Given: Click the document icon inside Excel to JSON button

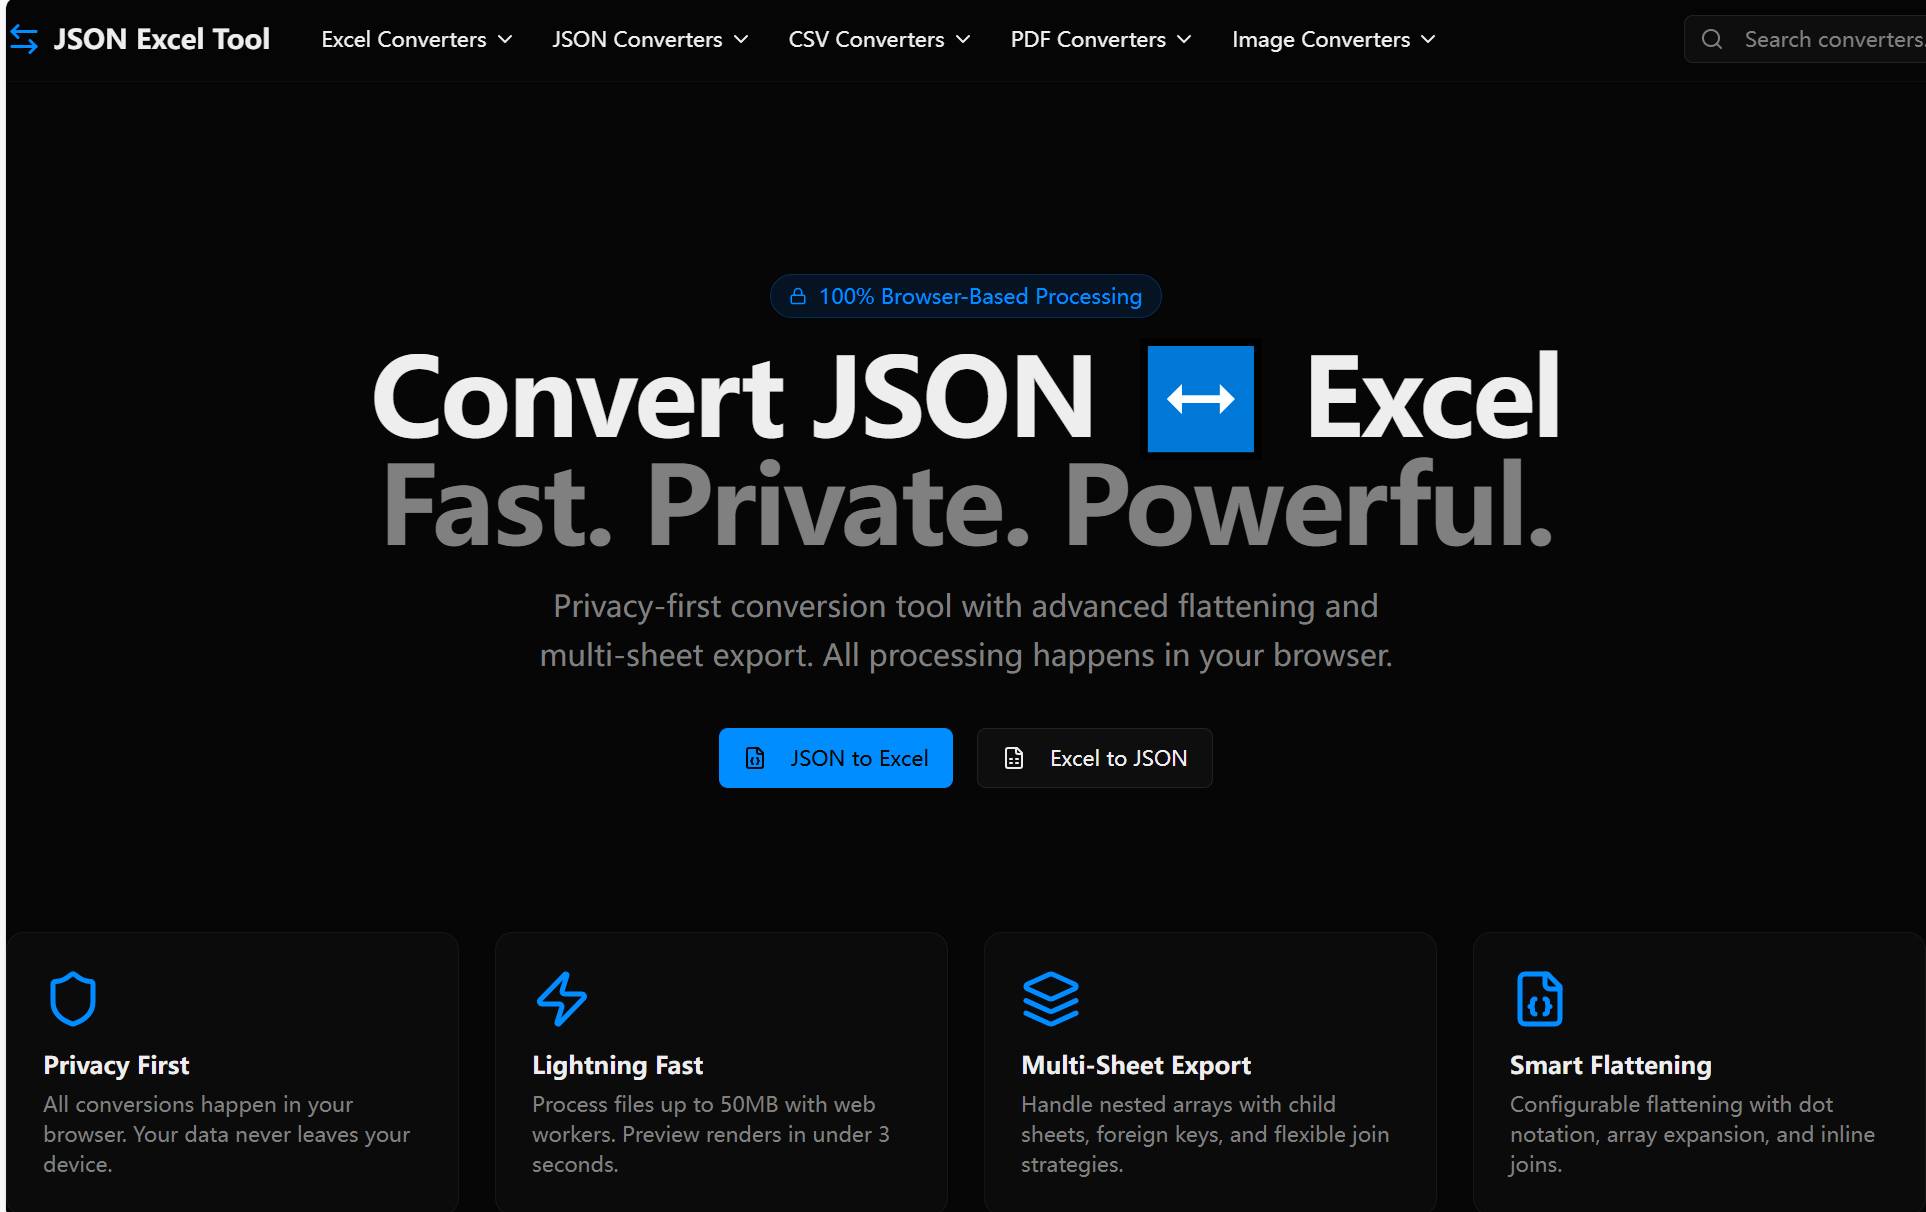Looking at the screenshot, I should [1014, 758].
